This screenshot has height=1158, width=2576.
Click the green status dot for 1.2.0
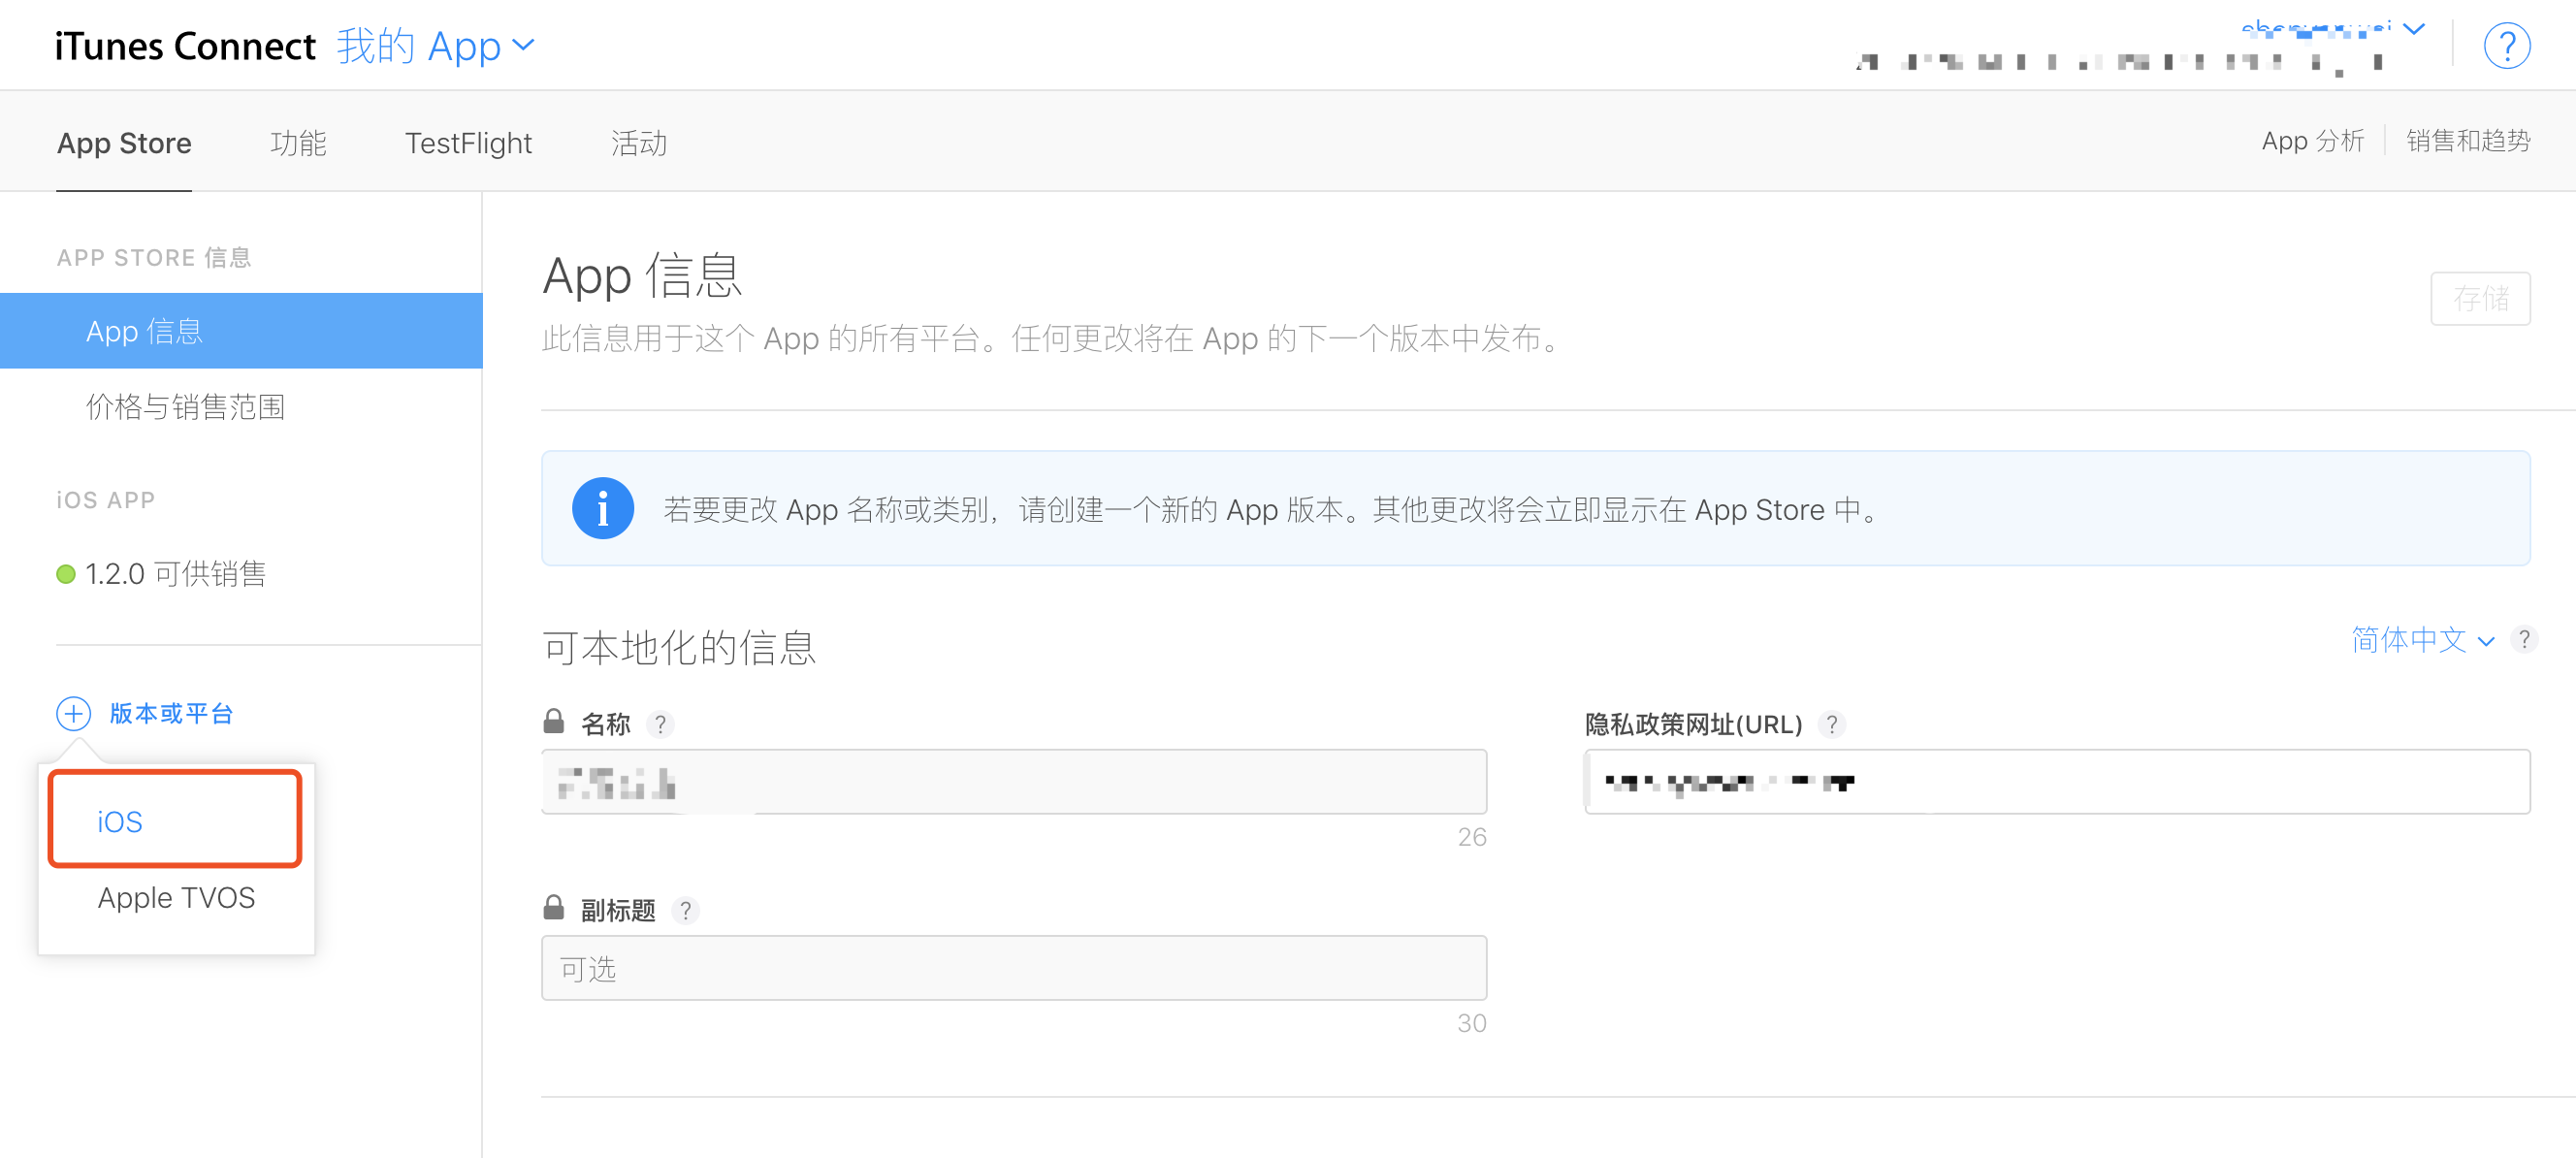pyautogui.click(x=66, y=574)
